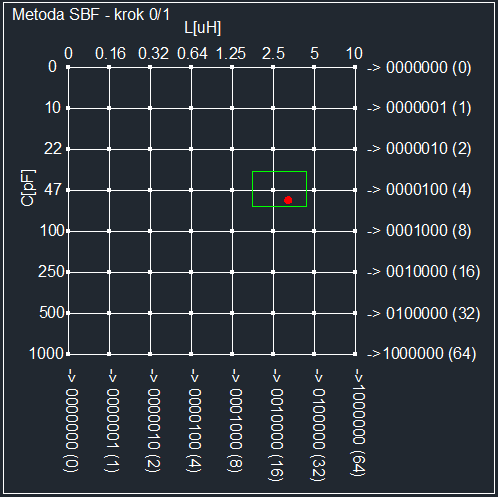Click grid node at L 1.25, C 100
The width and height of the screenshot is (498, 497).
232,231
